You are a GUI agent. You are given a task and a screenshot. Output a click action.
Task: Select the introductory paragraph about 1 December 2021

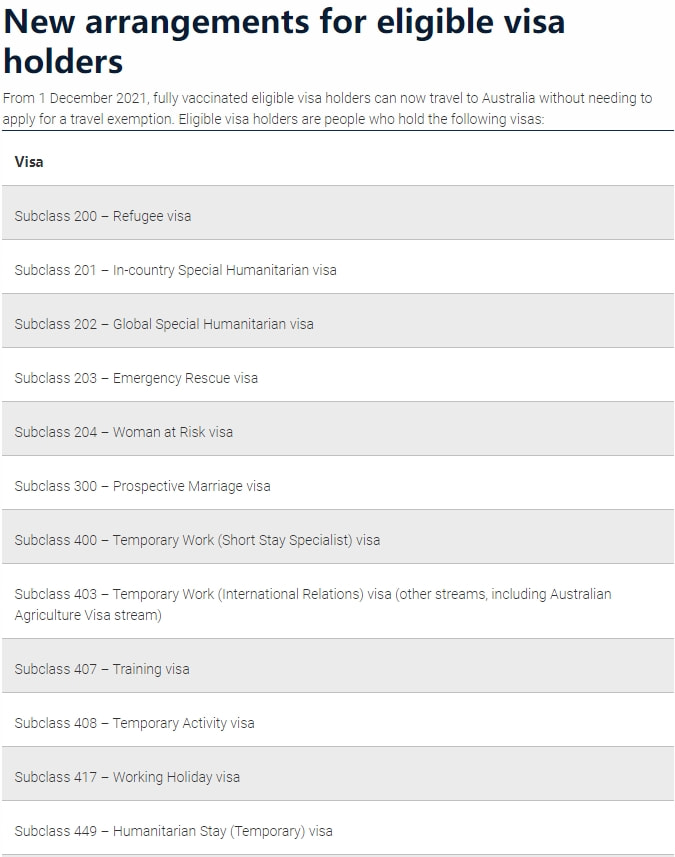(327, 108)
